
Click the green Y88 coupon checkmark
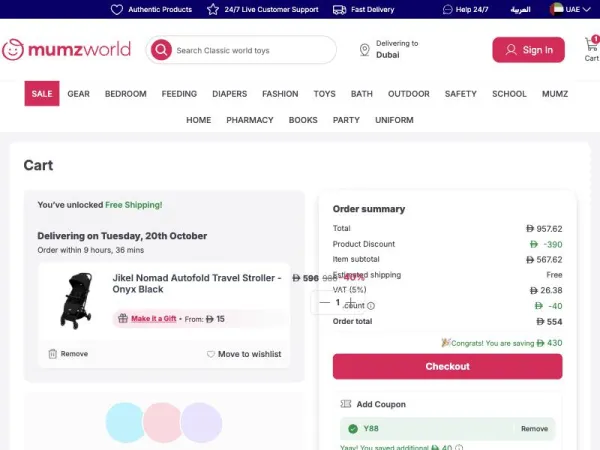[353, 429]
